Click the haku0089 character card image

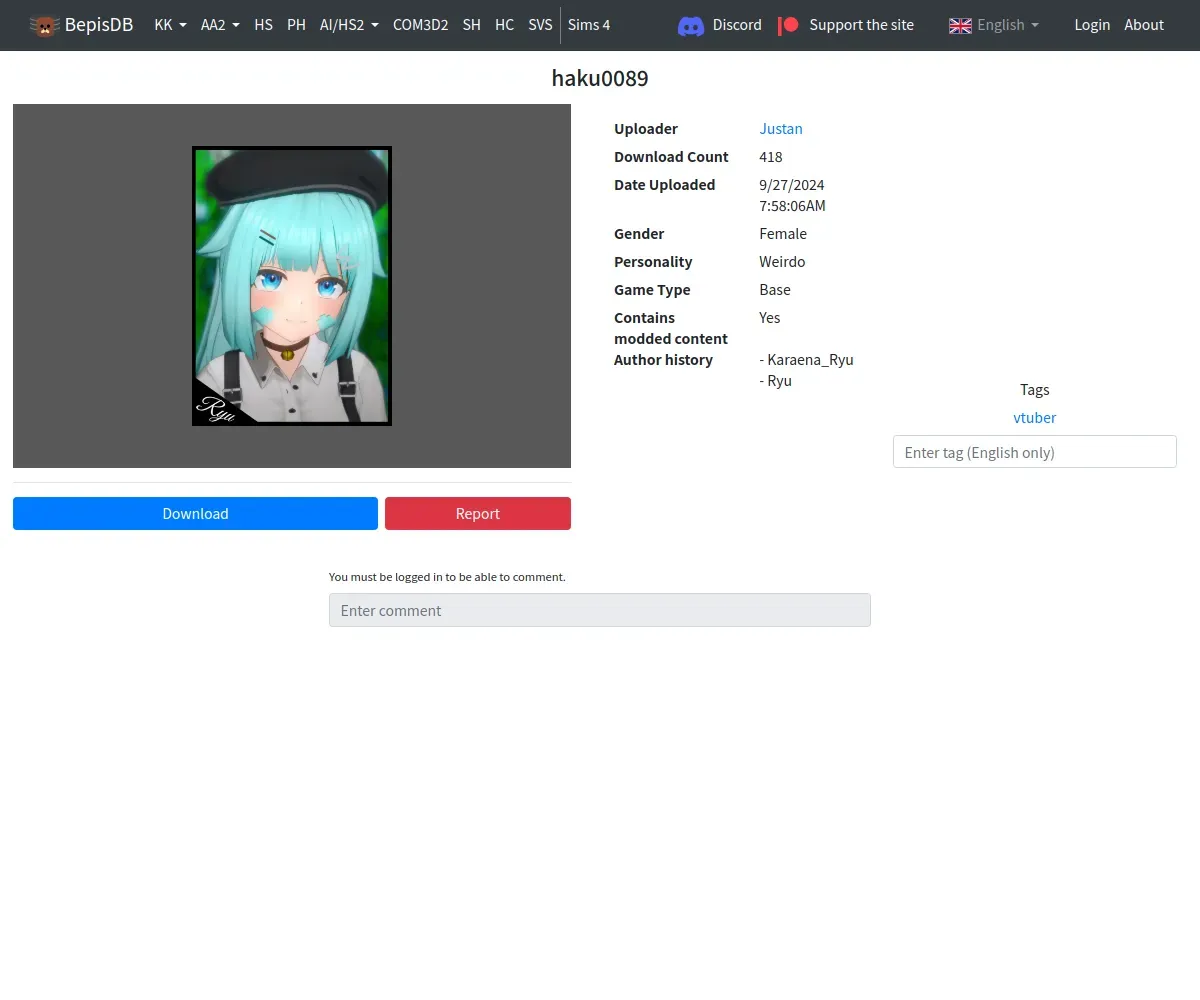[x=292, y=286]
